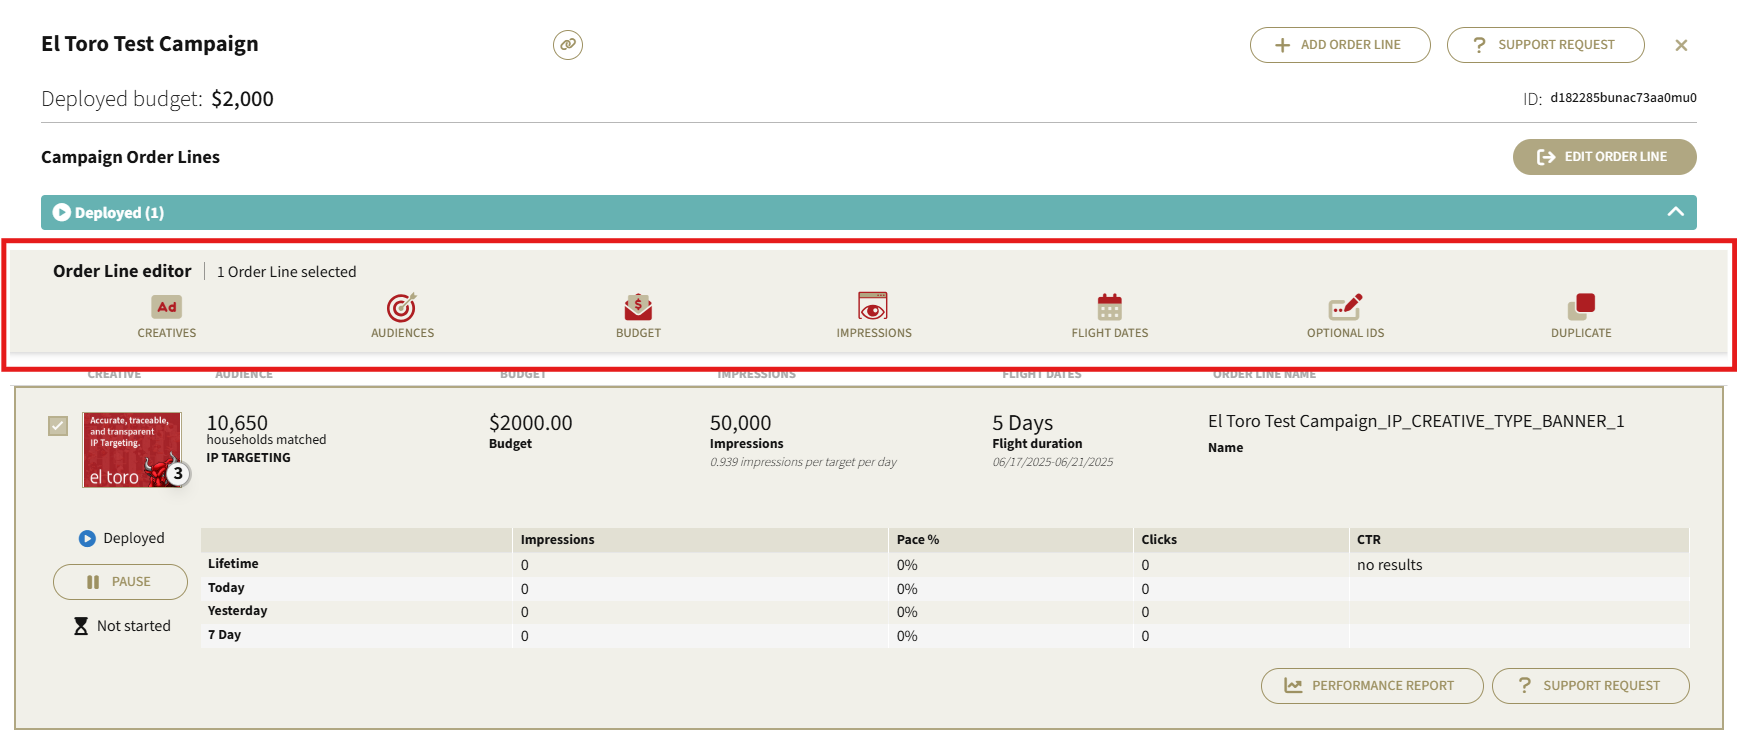This screenshot has width=1737, height=731.
Task: Click the Not started hourglass icon
Action: coord(81,626)
